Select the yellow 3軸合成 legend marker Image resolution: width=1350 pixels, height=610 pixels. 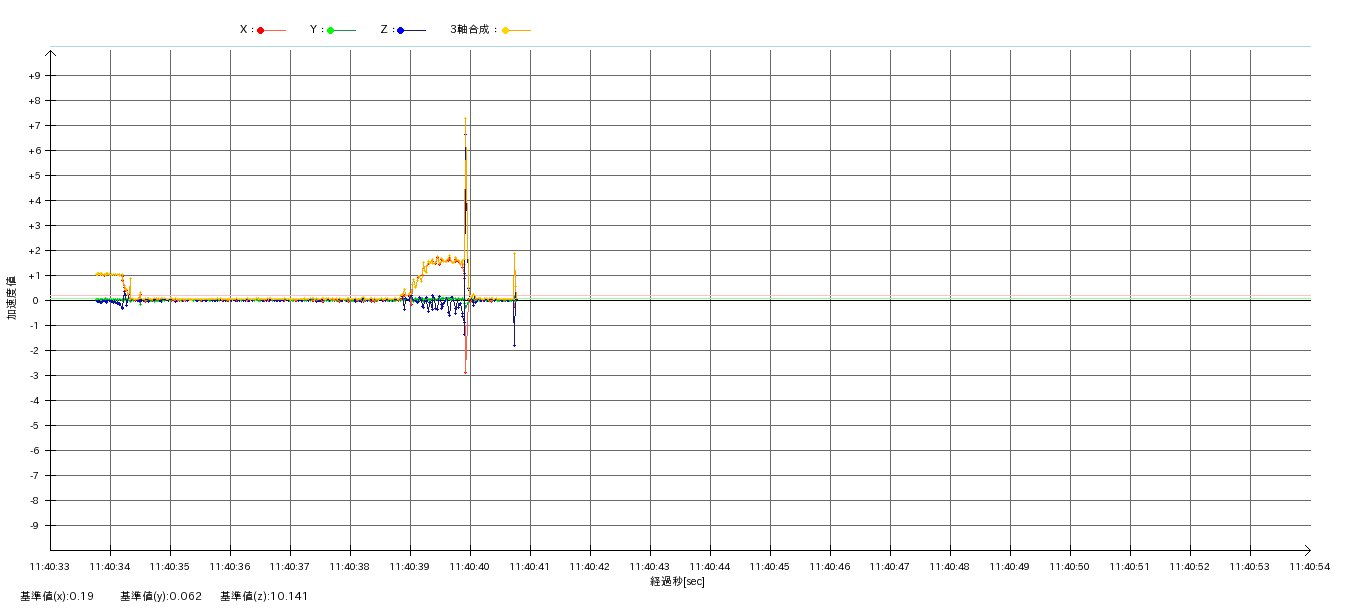506,30
